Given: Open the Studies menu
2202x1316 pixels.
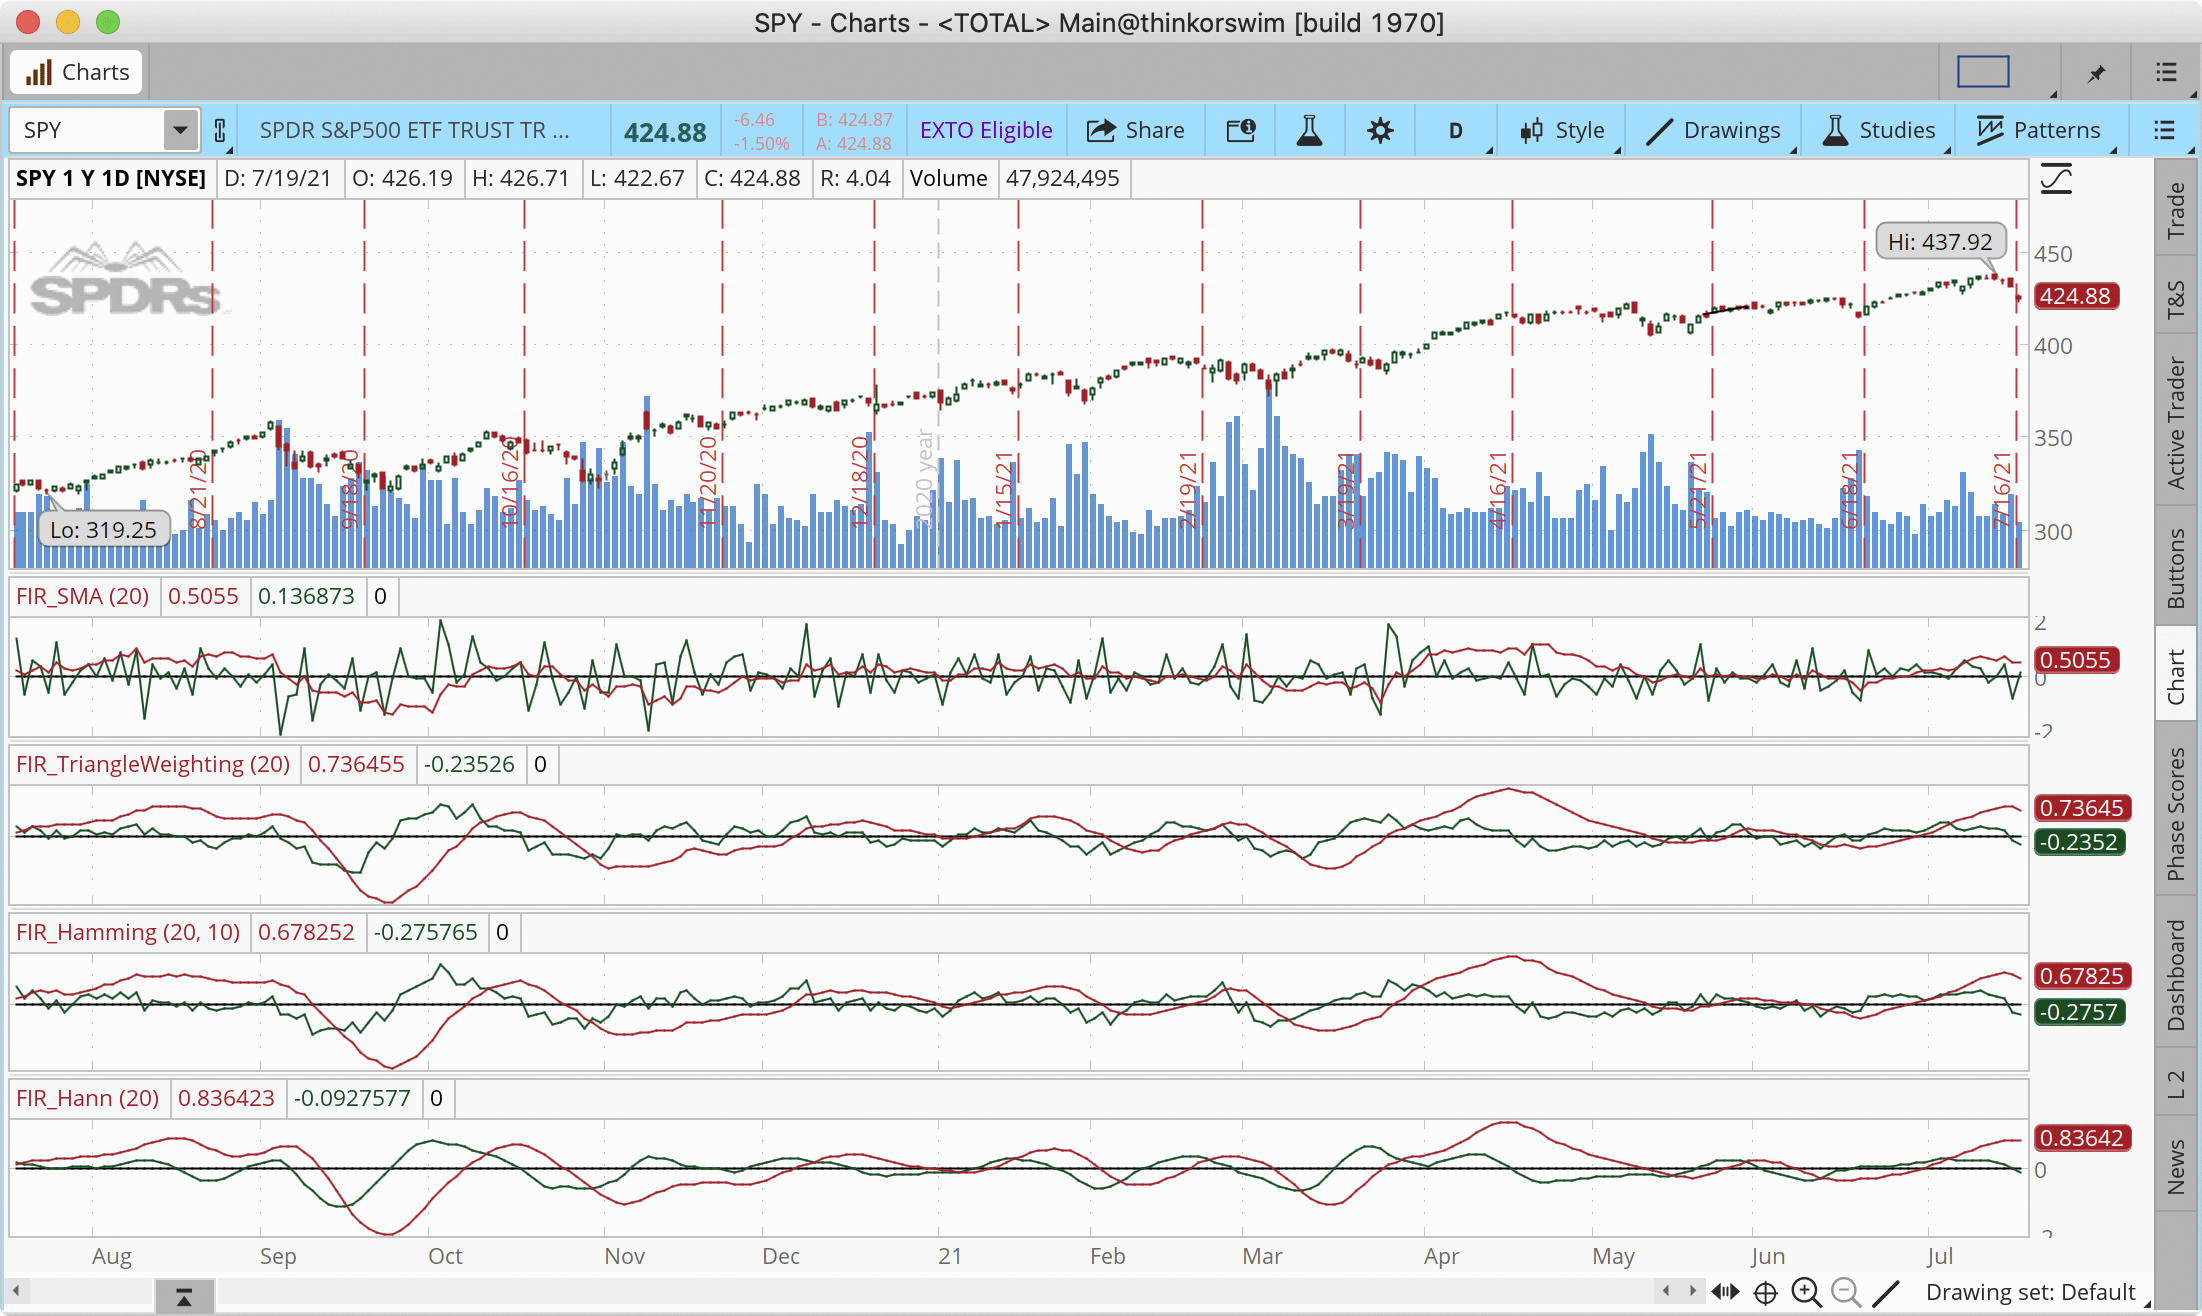Looking at the screenshot, I should [1879, 130].
